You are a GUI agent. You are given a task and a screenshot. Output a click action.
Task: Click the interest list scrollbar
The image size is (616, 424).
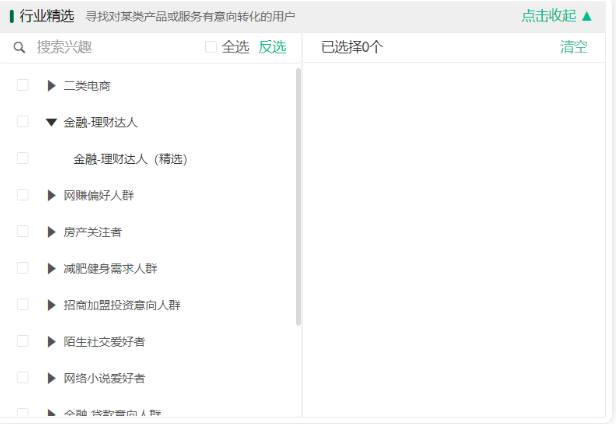tap(299, 196)
